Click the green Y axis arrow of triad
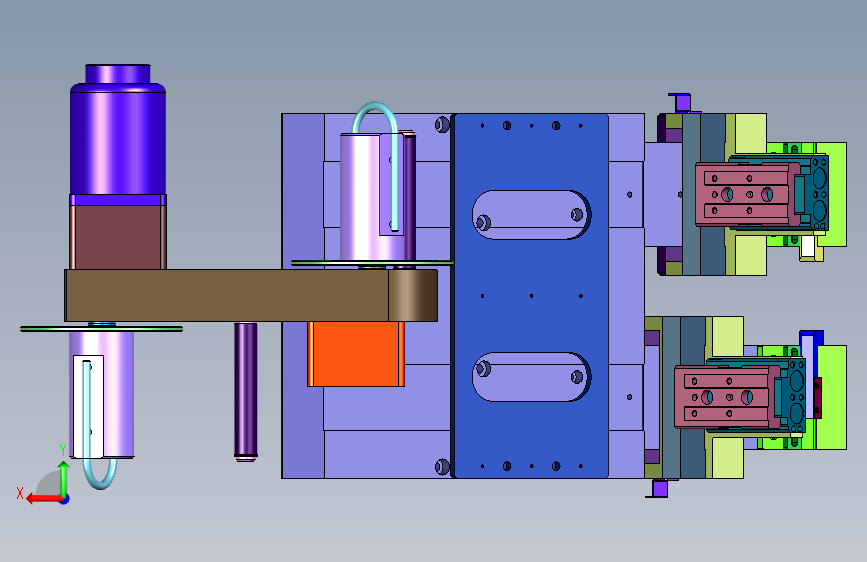This screenshot has width=867, height=562. [x=64, y=479]
